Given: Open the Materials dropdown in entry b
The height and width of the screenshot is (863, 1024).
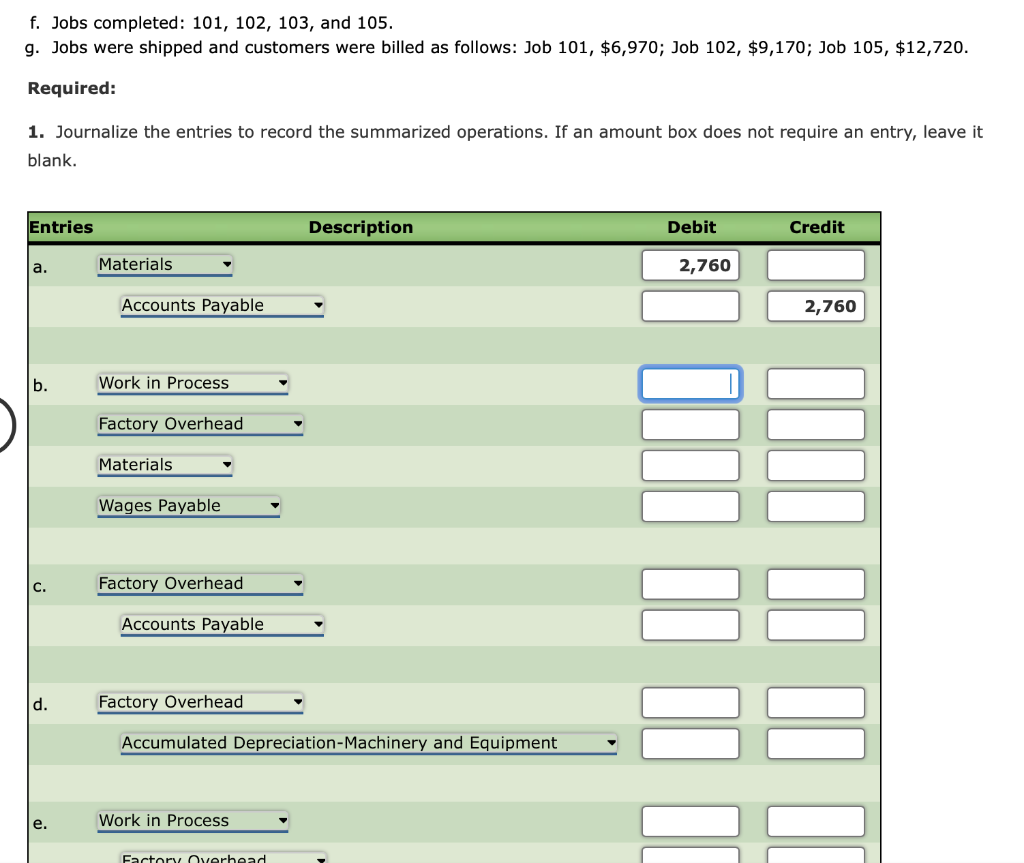Looking at the screenshot, I should tap(164, 464).
